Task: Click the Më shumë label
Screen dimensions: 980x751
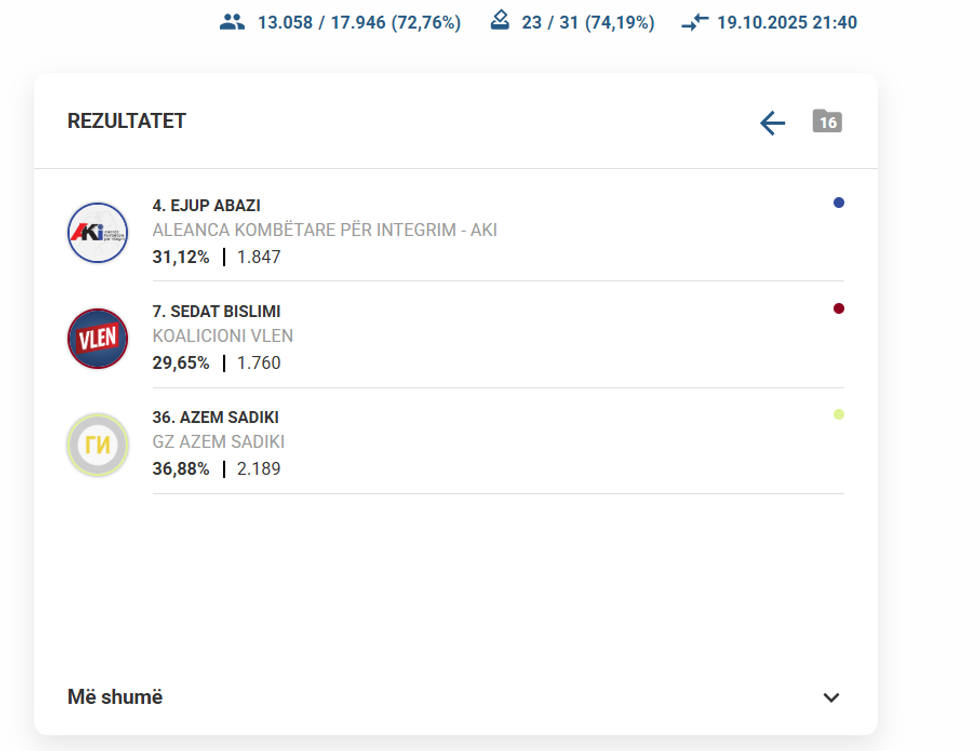Action: click(x=115, y=697)
